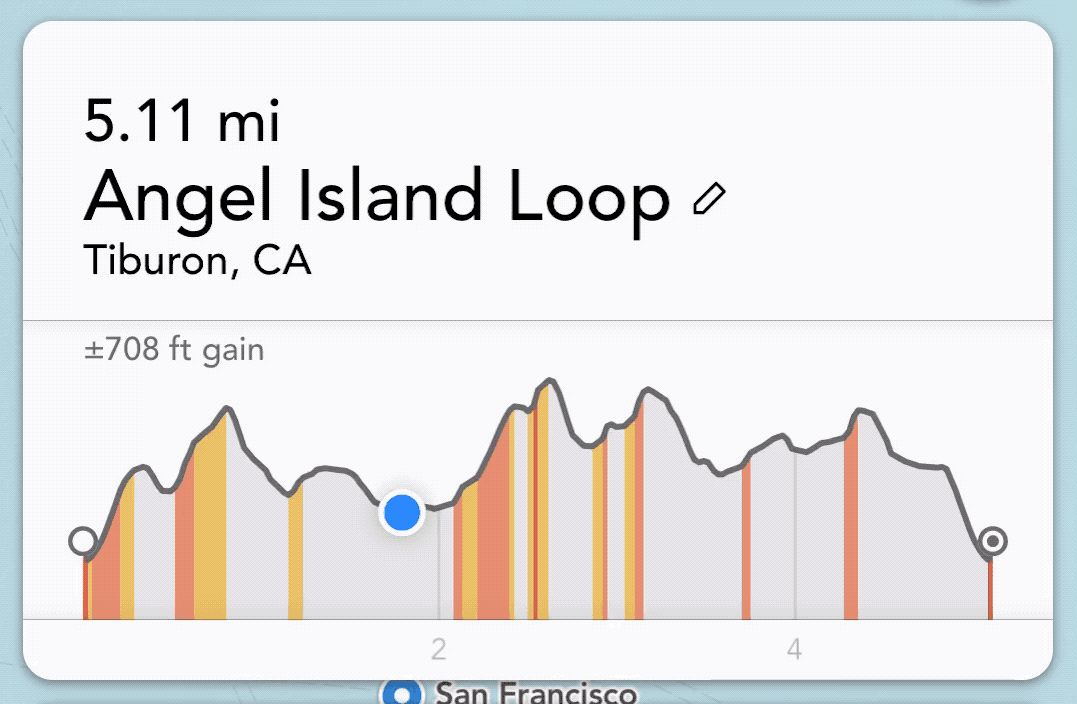Click the mile 4 axis label
Screen dimensions: 1077x704
coord(795,648)
